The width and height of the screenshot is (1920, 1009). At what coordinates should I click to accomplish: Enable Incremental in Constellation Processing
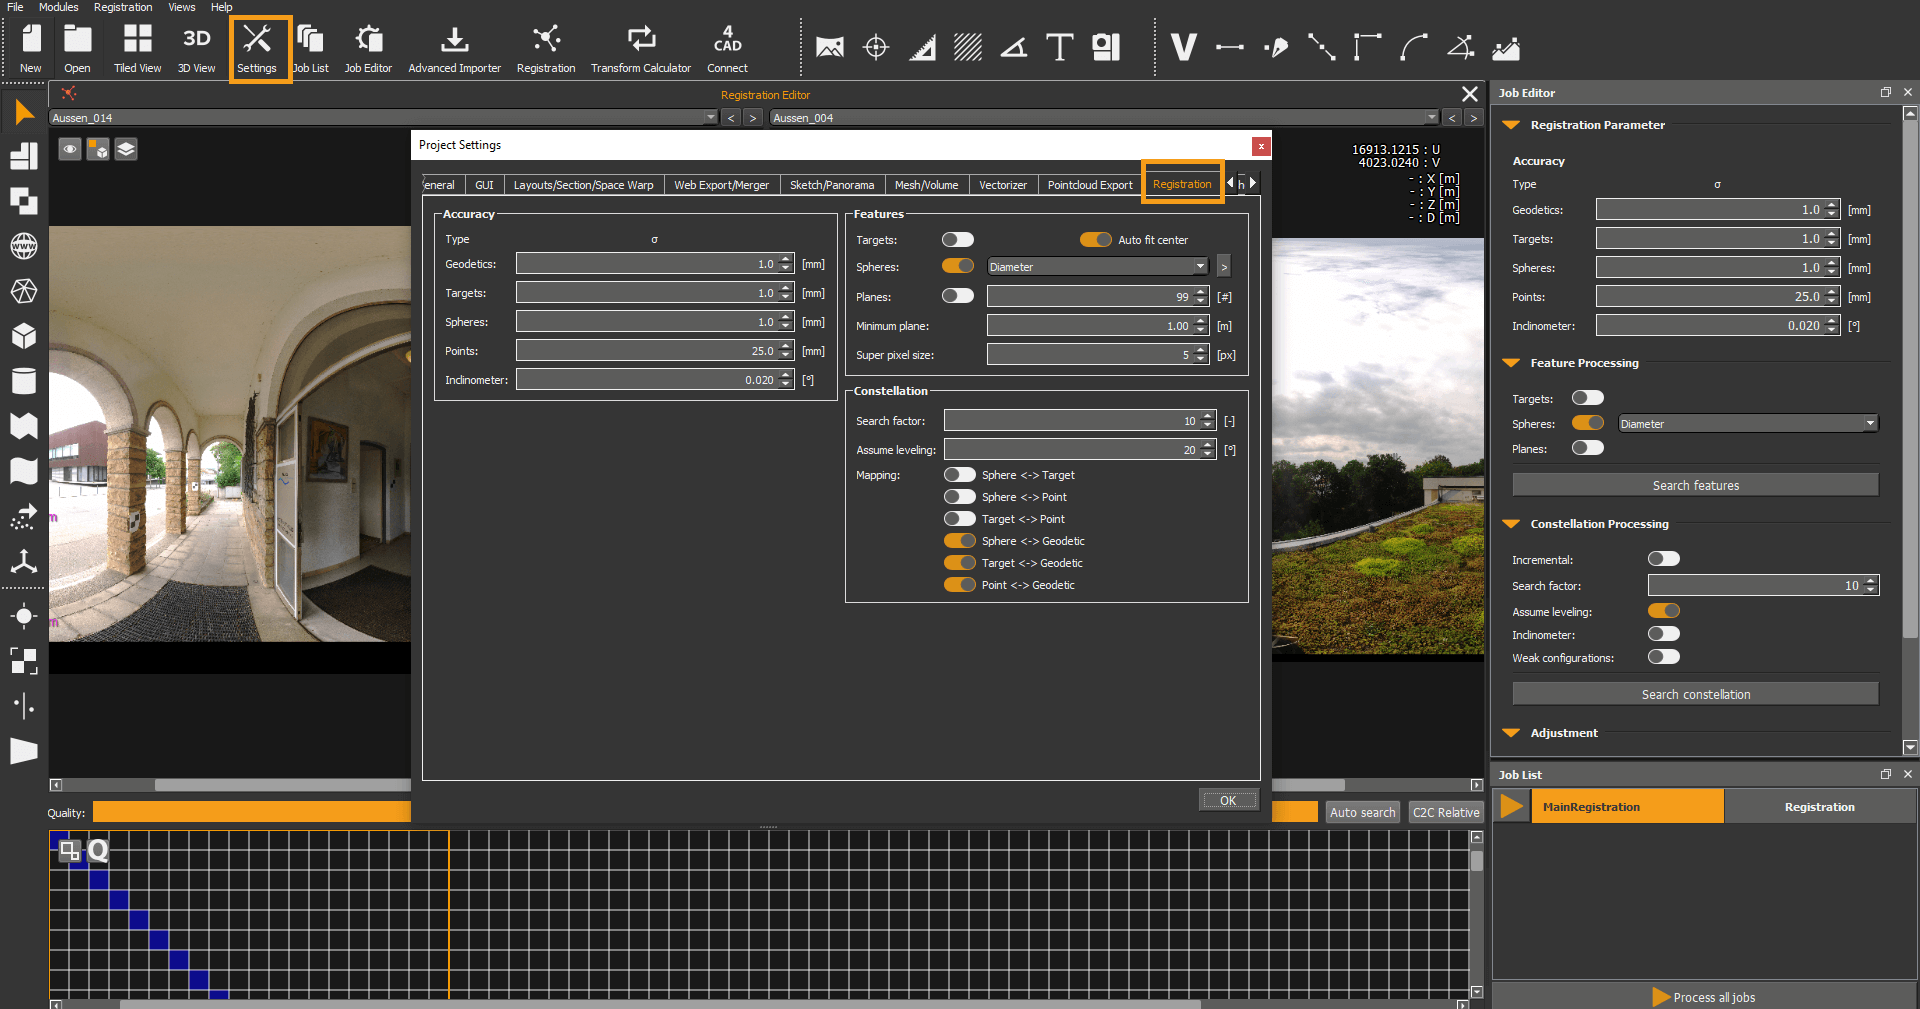(x=1663, y=559)
